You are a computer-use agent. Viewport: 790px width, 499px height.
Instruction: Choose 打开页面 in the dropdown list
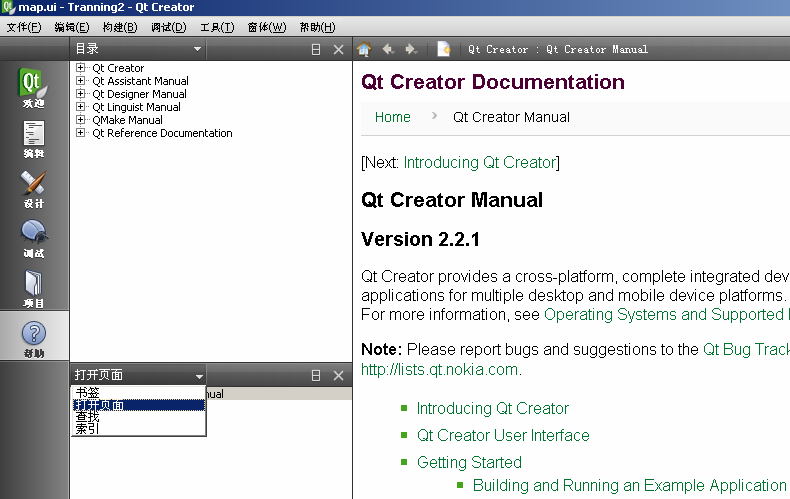pos(139,405)
